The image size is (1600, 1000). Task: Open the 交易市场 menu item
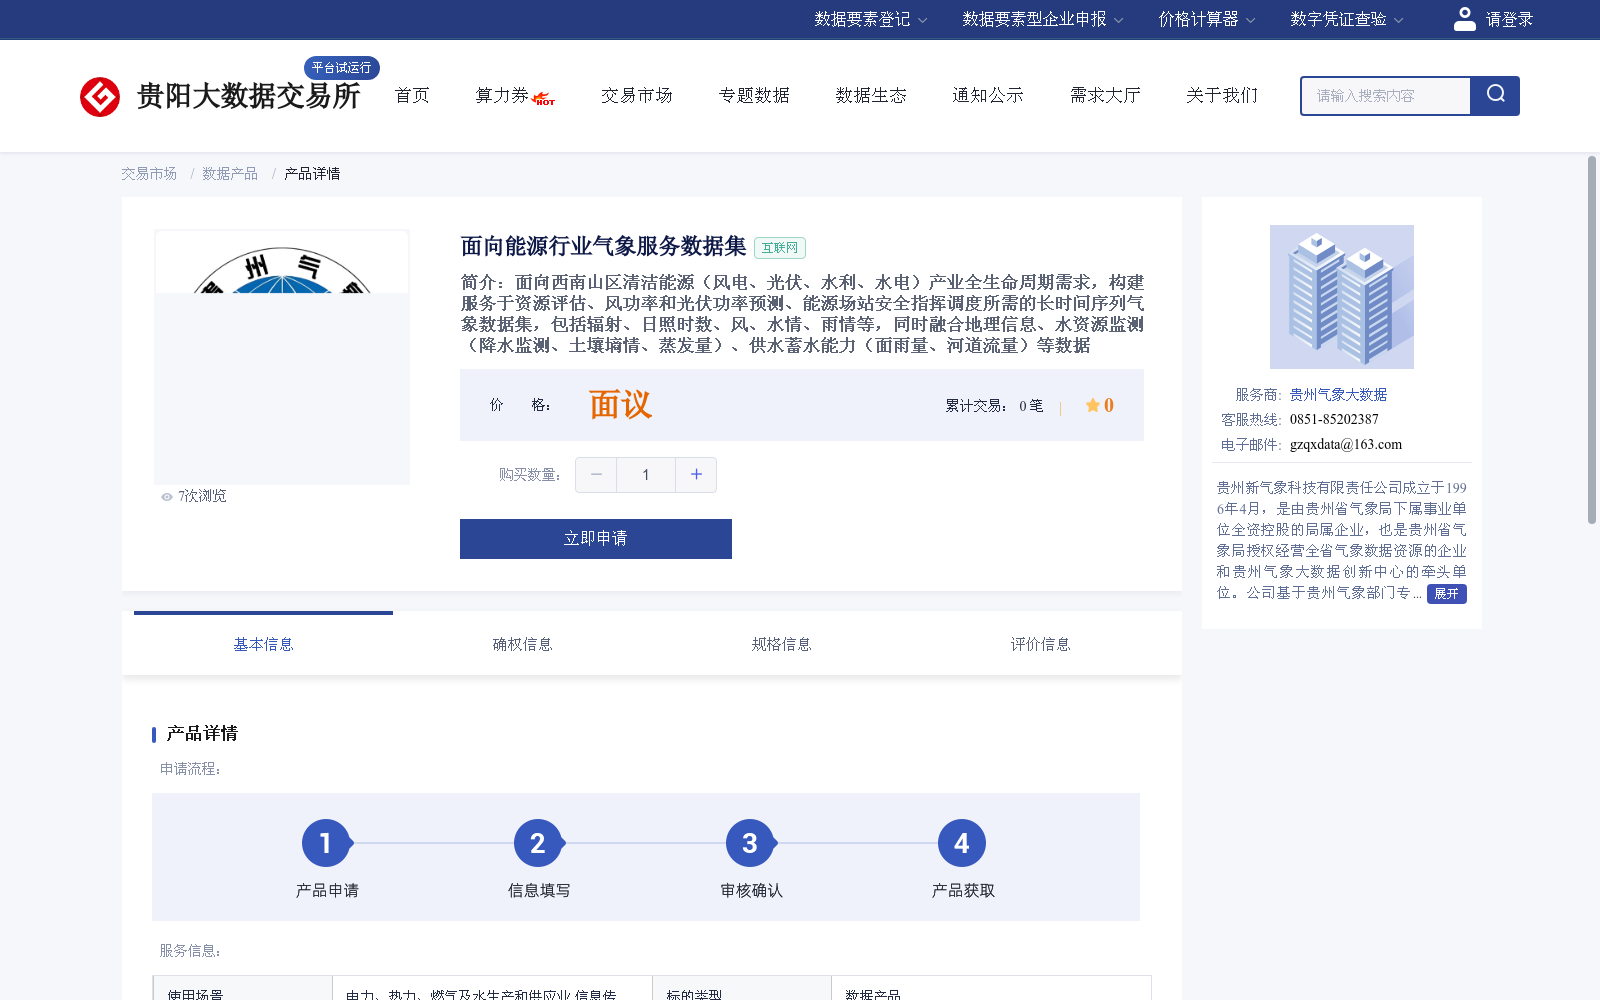coord(637,95)
